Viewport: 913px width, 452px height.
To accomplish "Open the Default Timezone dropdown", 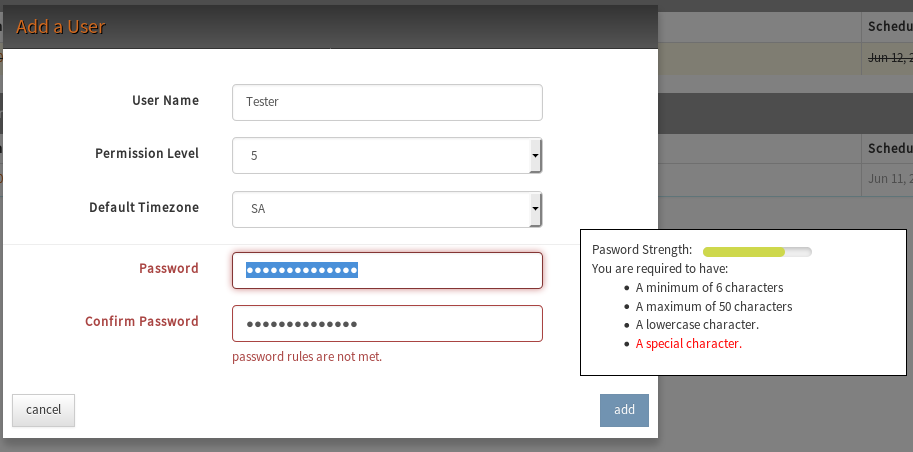I will coord(387,209).
